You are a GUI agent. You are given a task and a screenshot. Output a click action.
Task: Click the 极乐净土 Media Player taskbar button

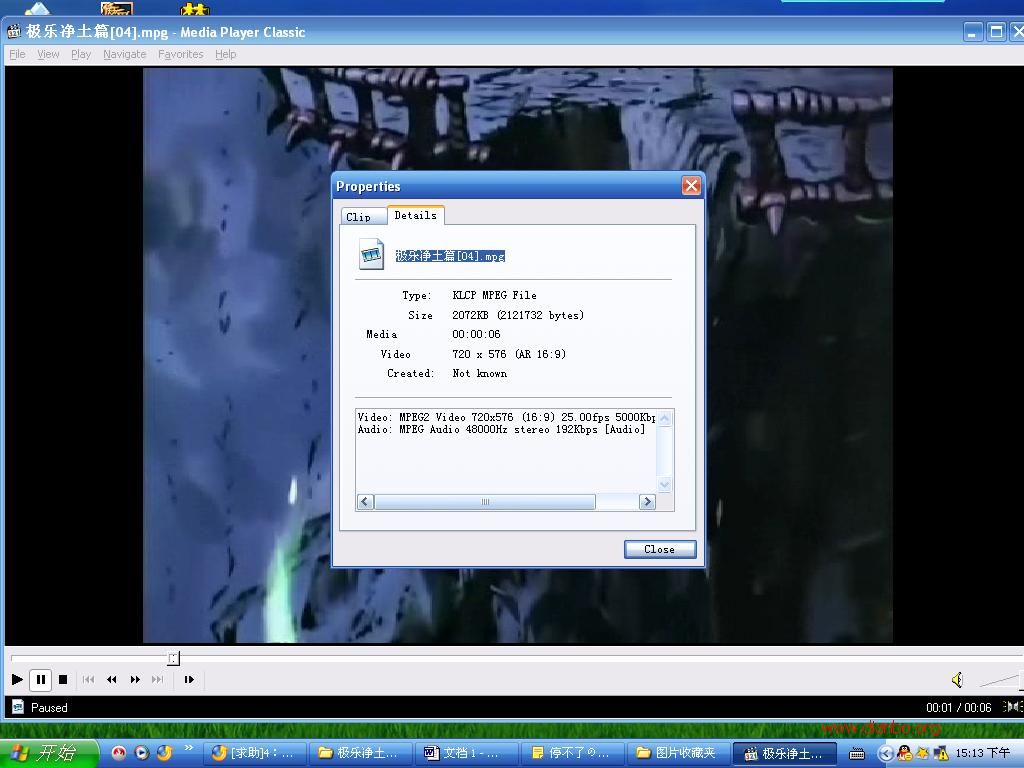click(x=785, y=754)
